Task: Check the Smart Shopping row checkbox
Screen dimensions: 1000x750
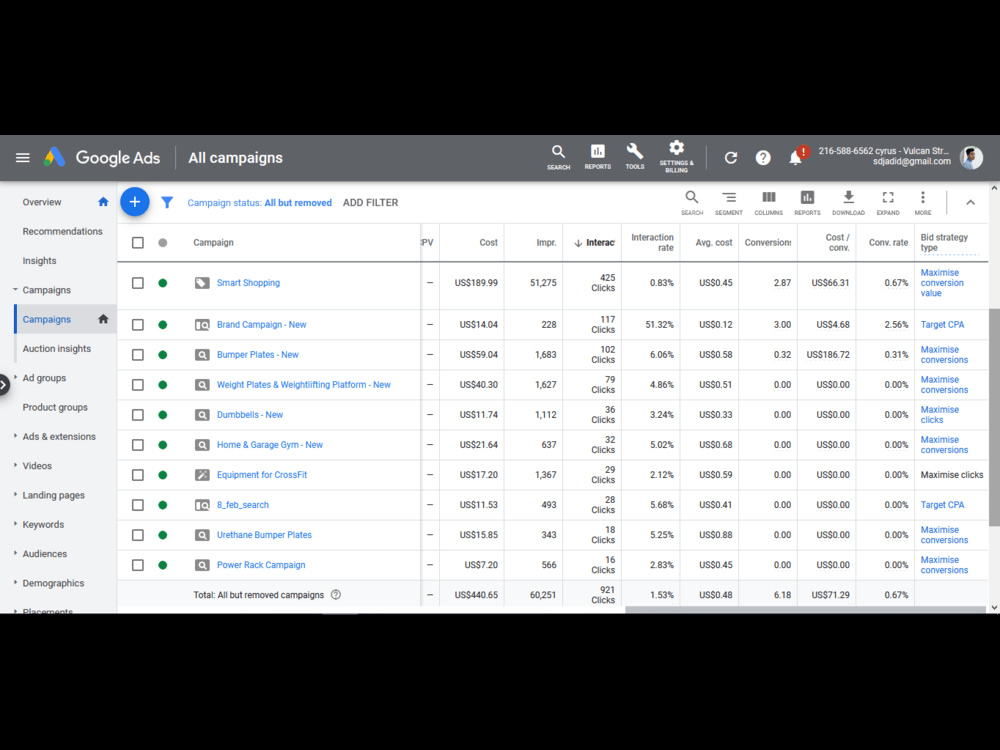Action: 138,283
